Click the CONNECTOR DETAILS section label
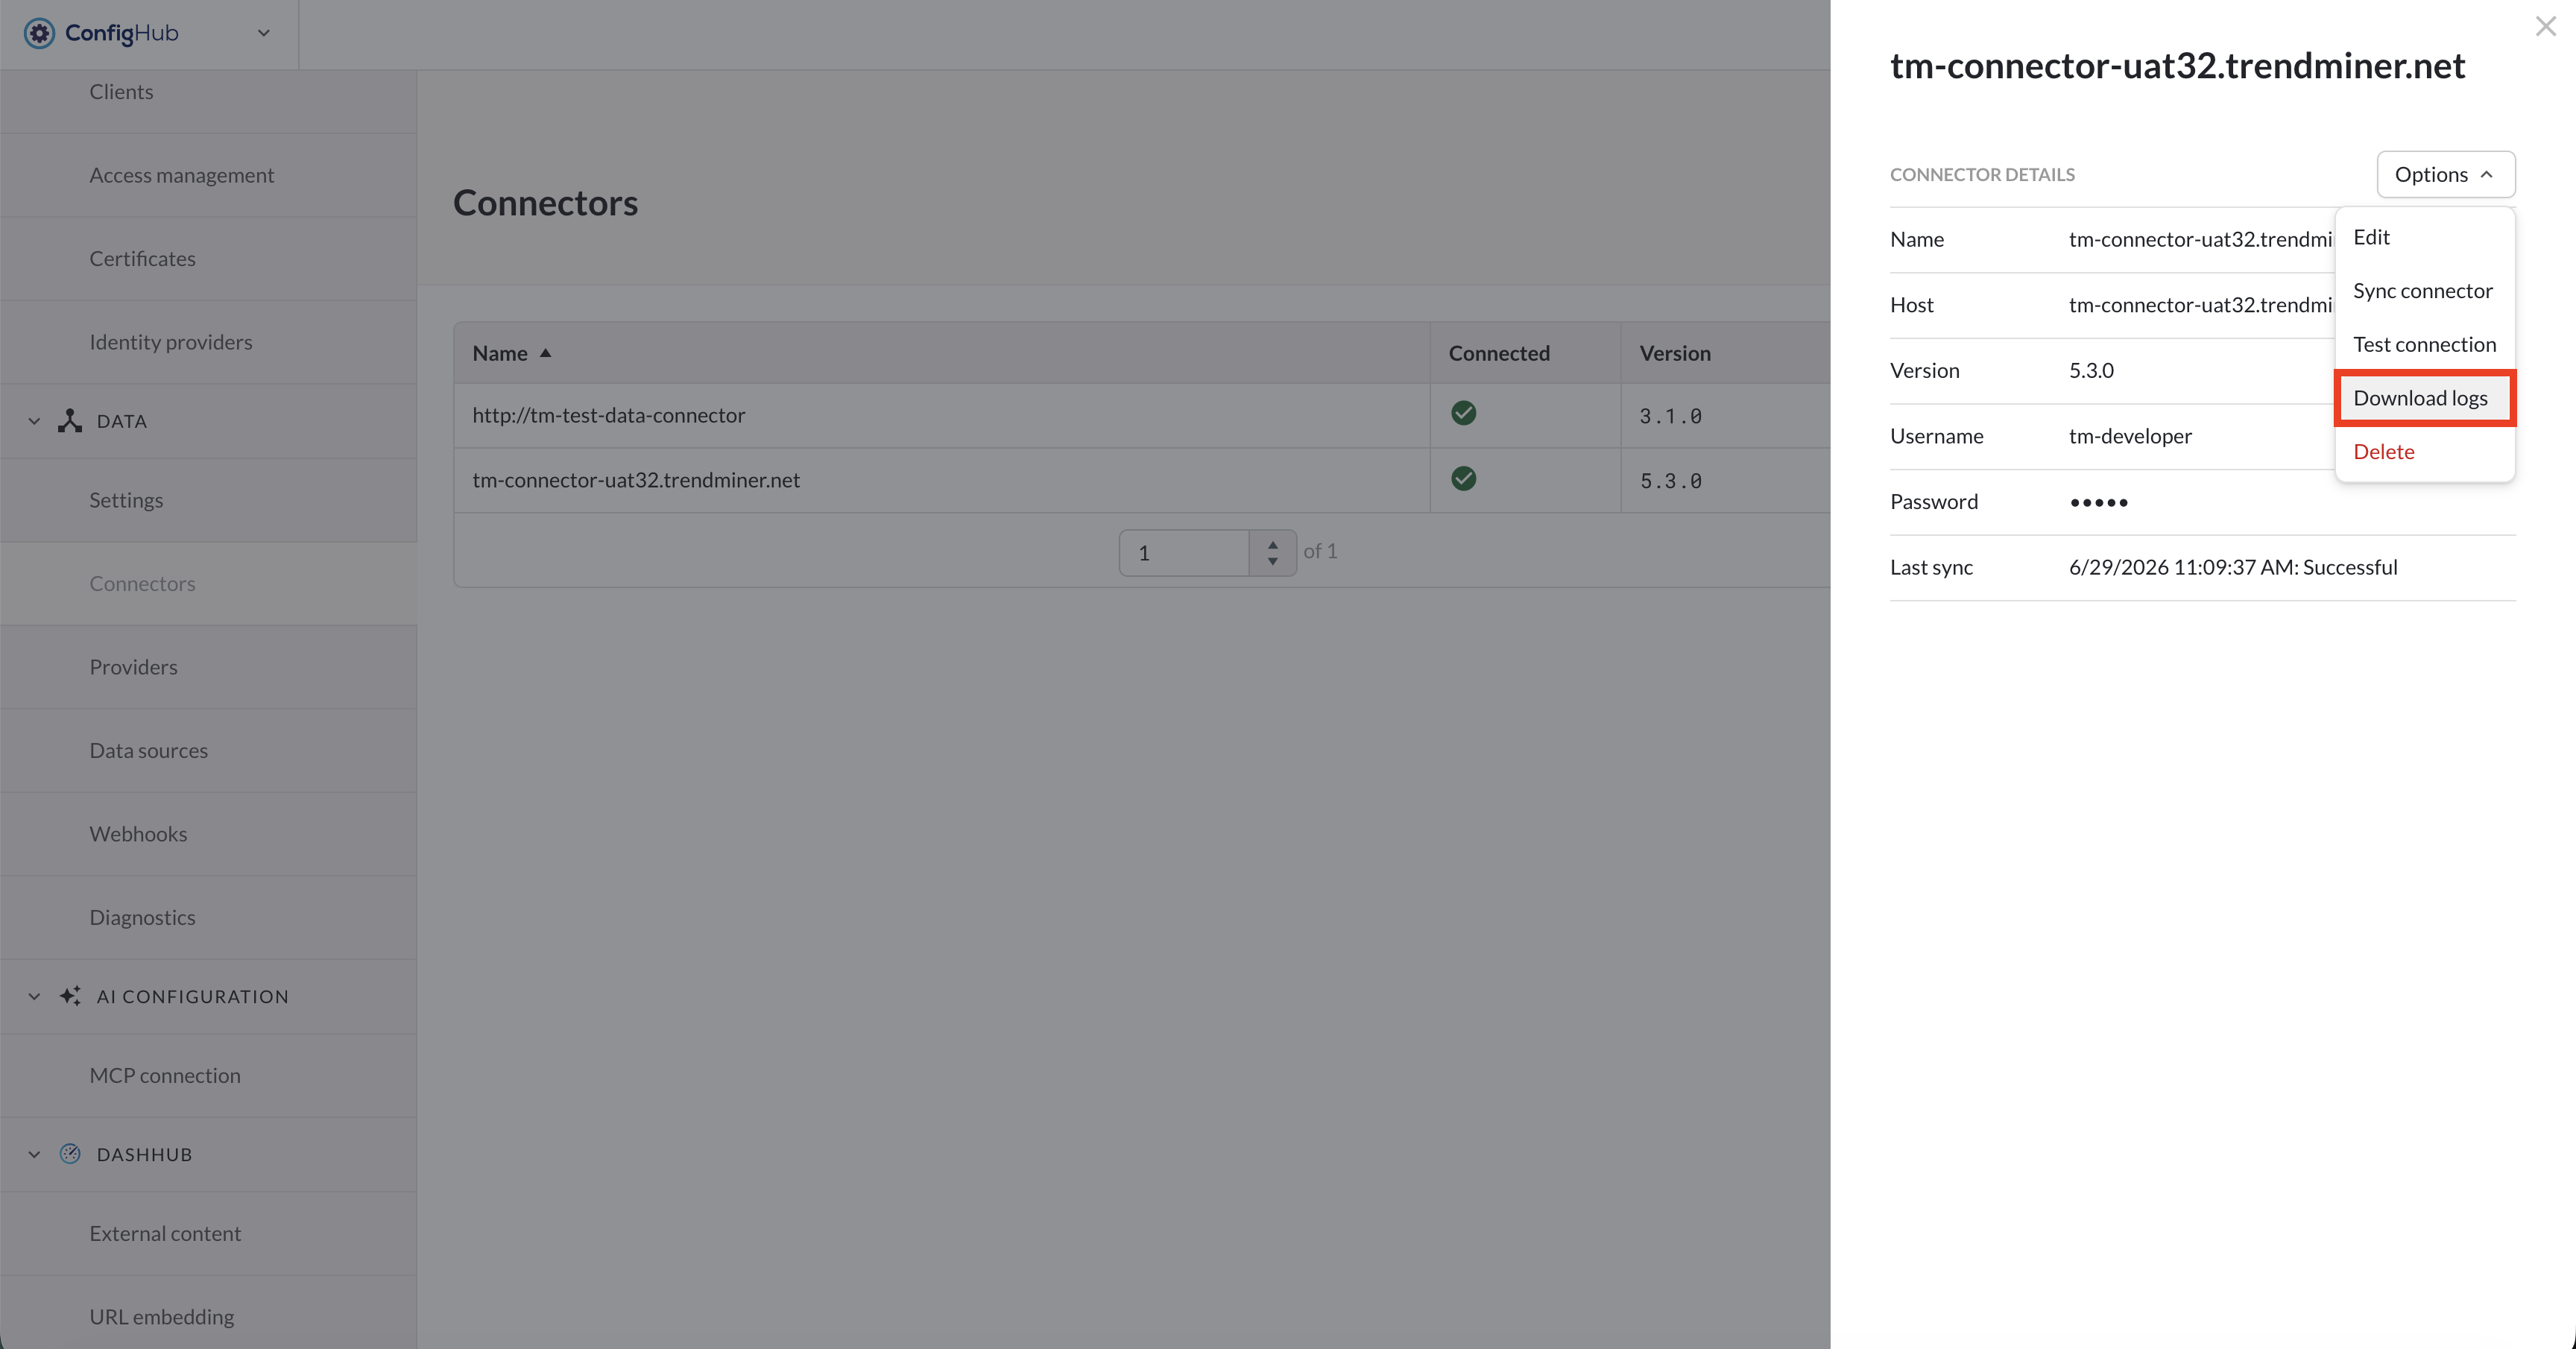Image resolution: width=2576 pixels, height=1349 pixels. pos(1982,175)
